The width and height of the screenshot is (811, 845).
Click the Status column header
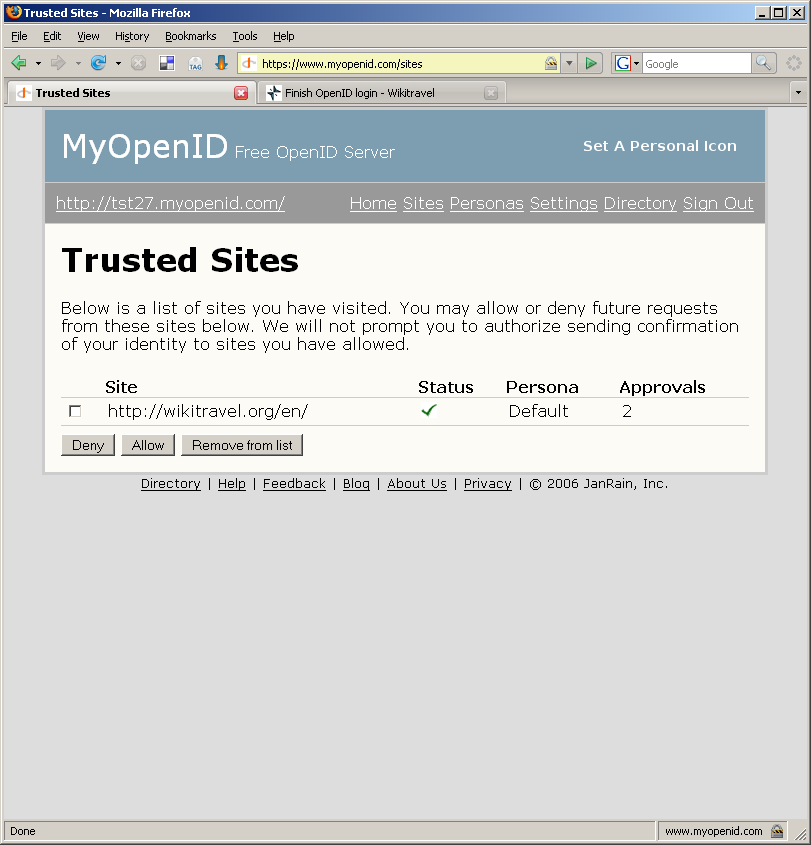pyautogui.click(x=446, y=387)
